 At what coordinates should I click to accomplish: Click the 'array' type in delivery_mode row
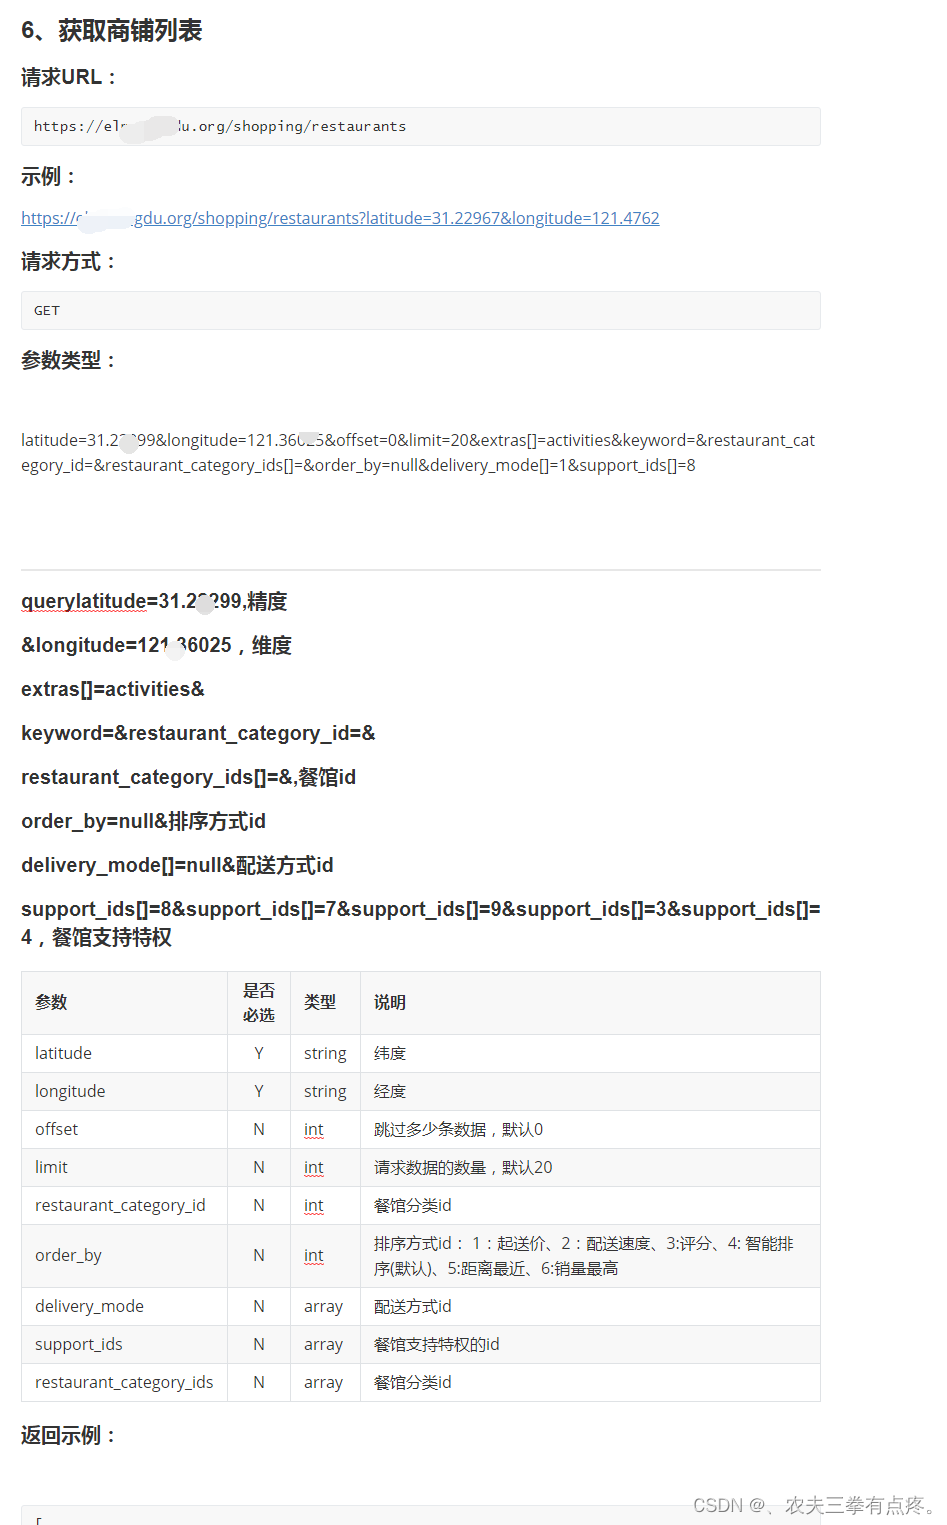tap(323, 1306)
